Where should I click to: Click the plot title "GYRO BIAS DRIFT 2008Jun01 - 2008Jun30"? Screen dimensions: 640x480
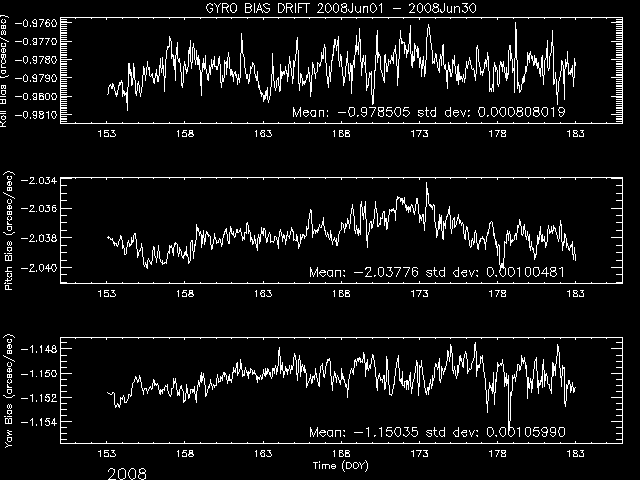[x=340, y=8]
